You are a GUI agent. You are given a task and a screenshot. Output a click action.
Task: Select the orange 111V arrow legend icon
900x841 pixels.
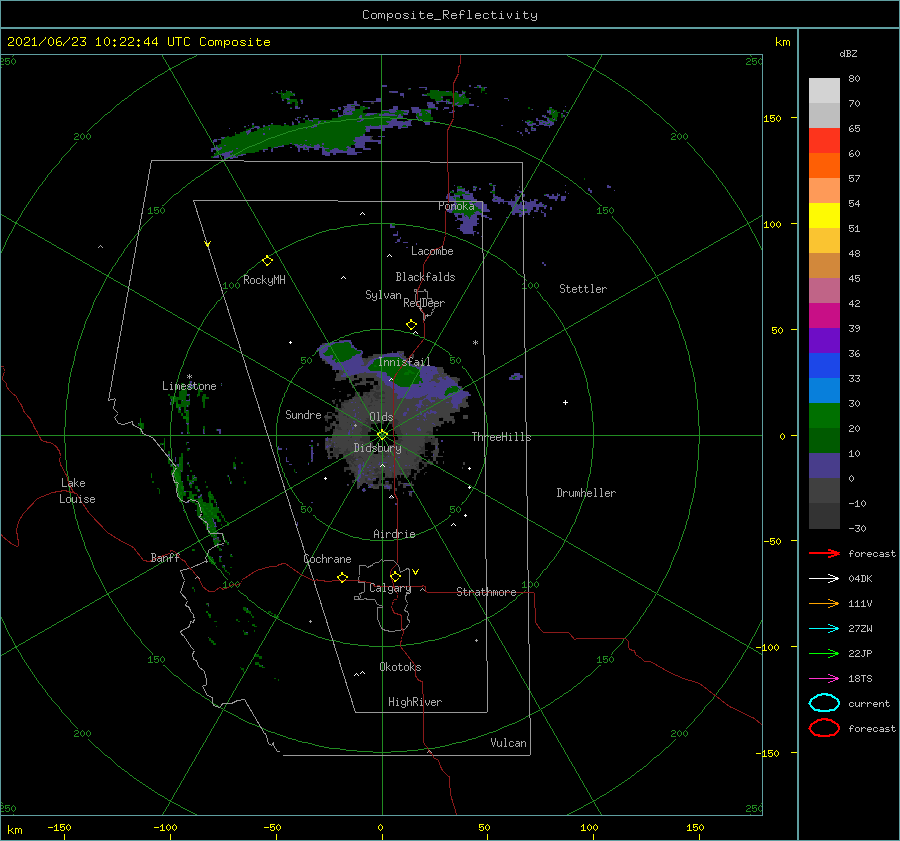click(824, 603)
